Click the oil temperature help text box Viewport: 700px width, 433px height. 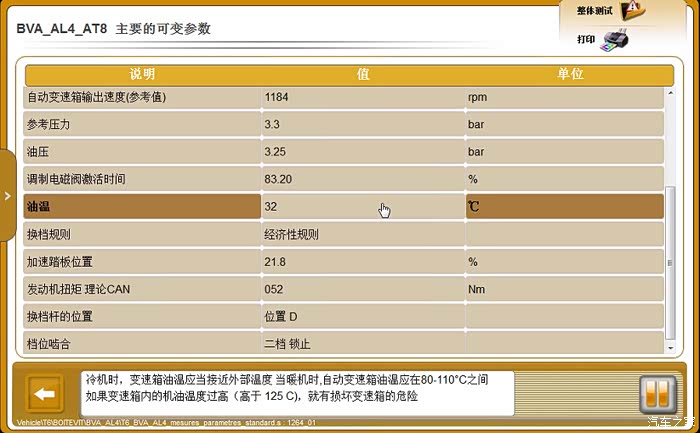coord(296,388)
